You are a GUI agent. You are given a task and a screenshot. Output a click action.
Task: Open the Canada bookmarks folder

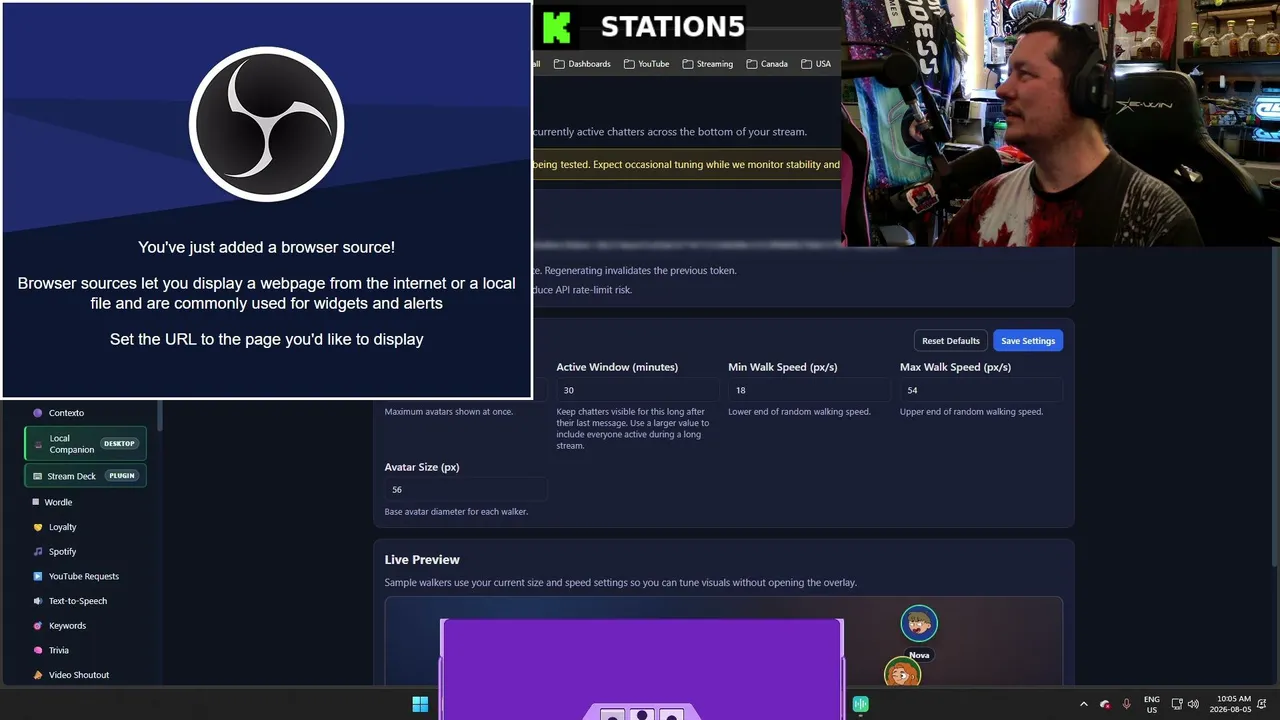[767, 64]
